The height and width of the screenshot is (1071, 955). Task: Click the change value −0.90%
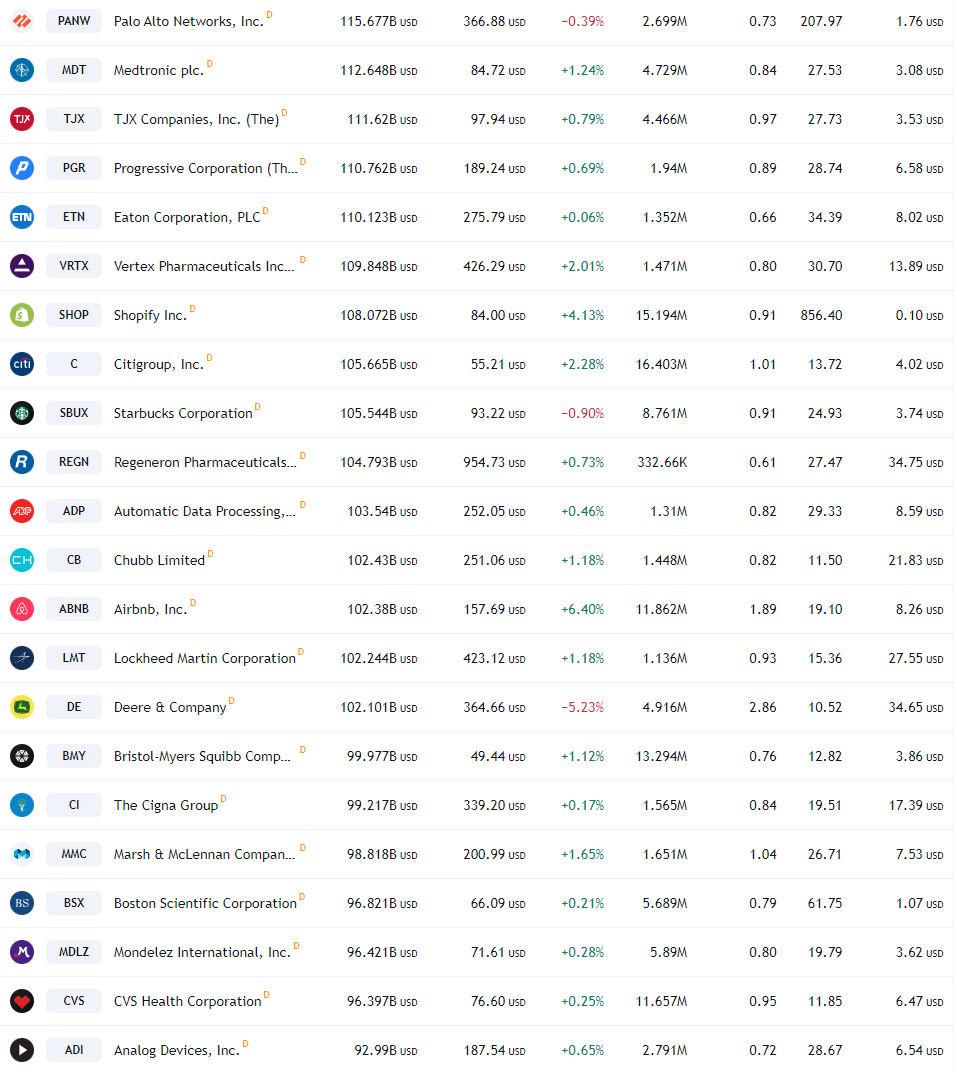coord(583,413)
